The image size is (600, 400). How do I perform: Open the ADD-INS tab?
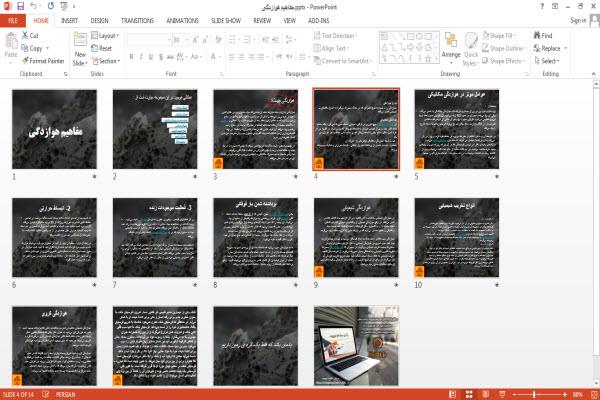318,21
